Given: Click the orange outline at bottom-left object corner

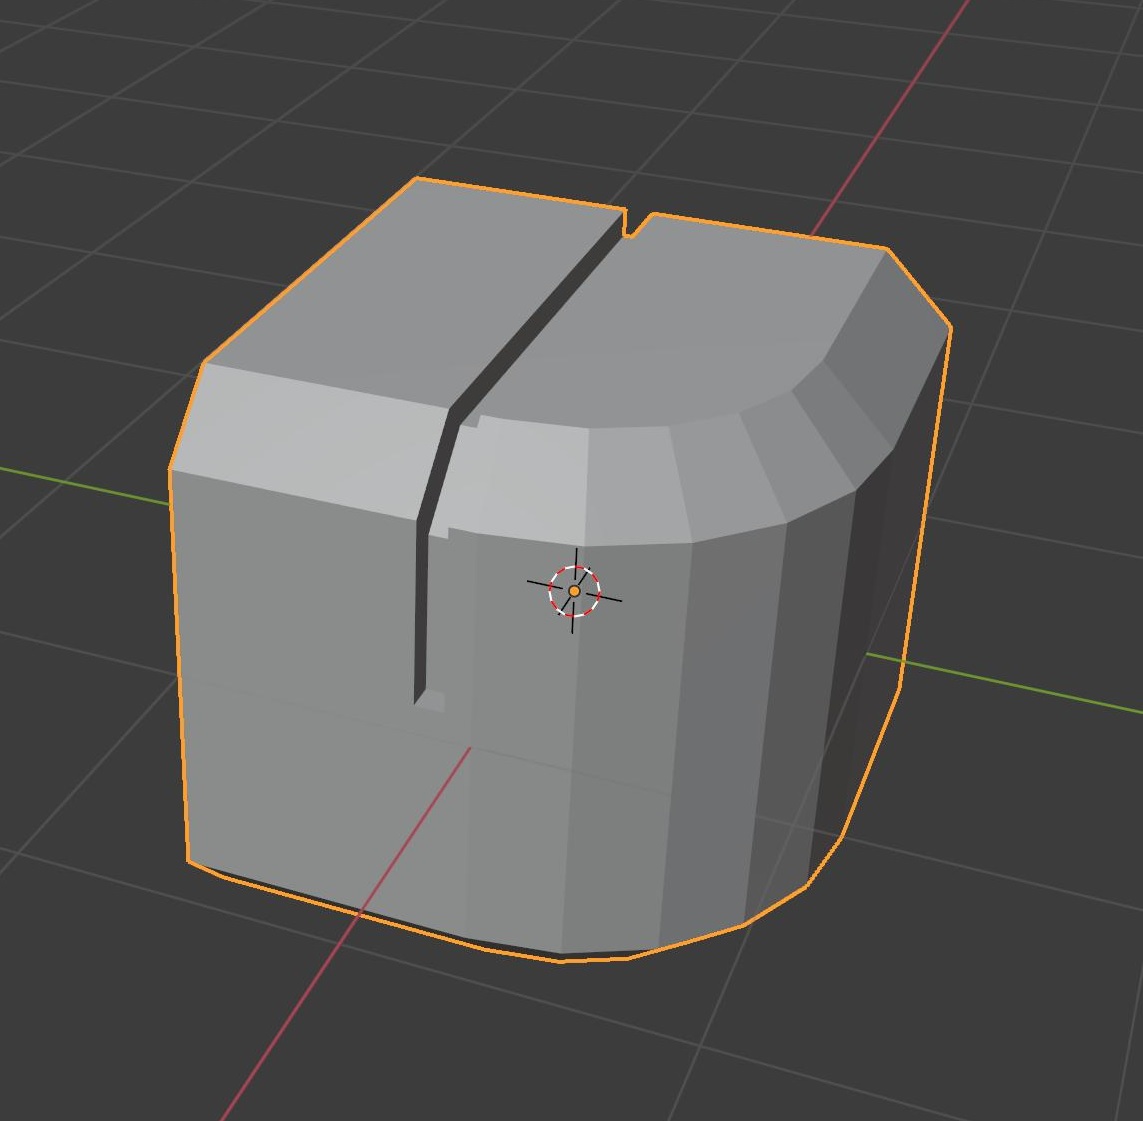Looking at the screenshot, I should click(188, 863).
